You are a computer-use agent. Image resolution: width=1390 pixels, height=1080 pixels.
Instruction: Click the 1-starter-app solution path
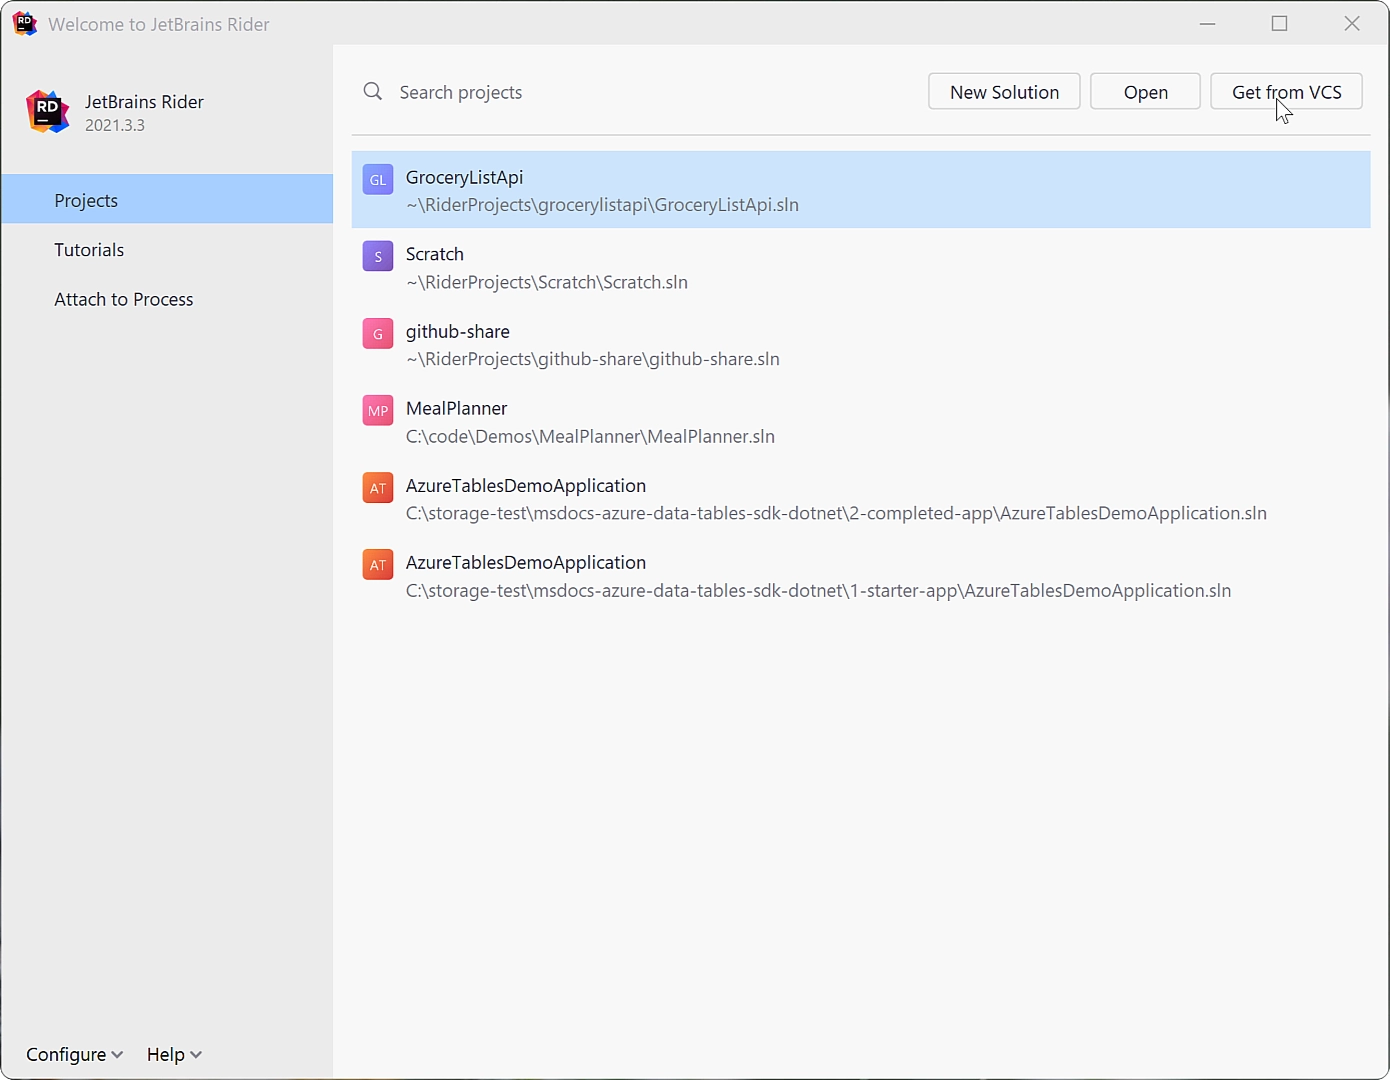(x=818, y=590)
